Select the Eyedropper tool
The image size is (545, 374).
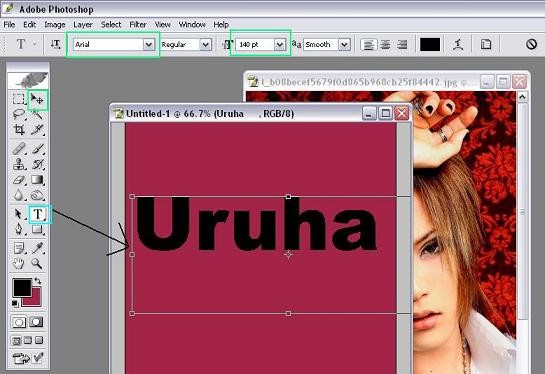pos(37,248)
